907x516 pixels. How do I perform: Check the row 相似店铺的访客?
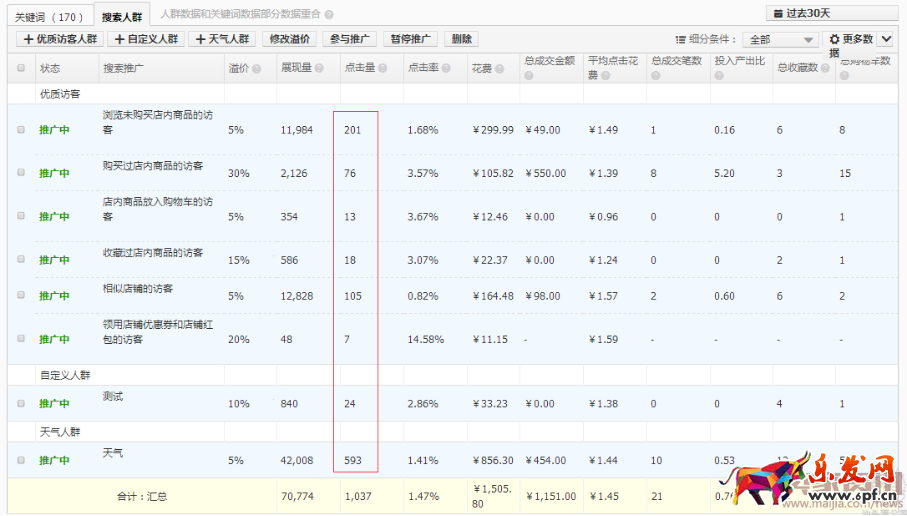point(21,295)
